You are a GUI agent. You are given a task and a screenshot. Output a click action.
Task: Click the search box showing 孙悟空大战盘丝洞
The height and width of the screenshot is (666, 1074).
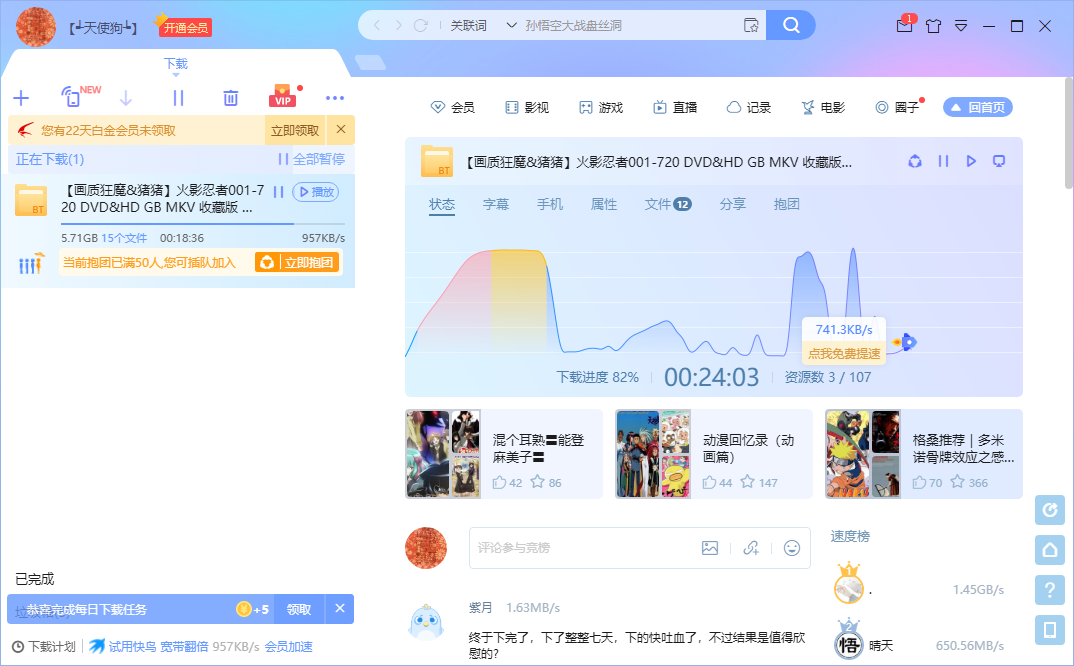(630, 25)
